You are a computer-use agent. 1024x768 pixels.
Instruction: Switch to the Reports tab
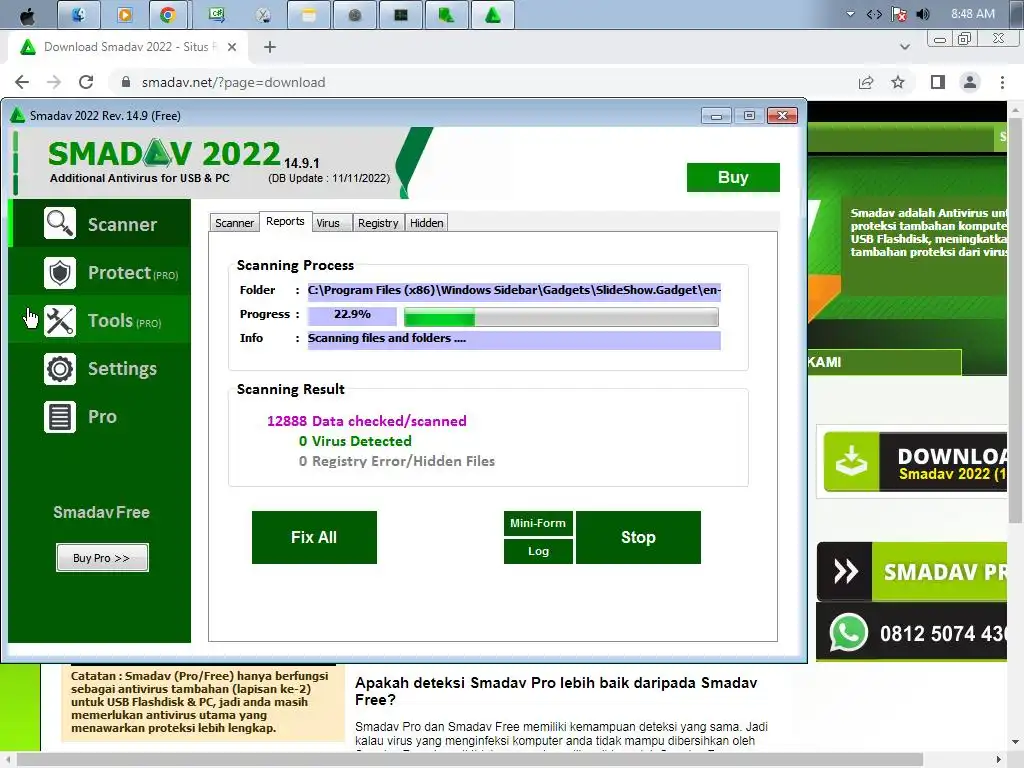pyautogui.click(x=285, y=221)
